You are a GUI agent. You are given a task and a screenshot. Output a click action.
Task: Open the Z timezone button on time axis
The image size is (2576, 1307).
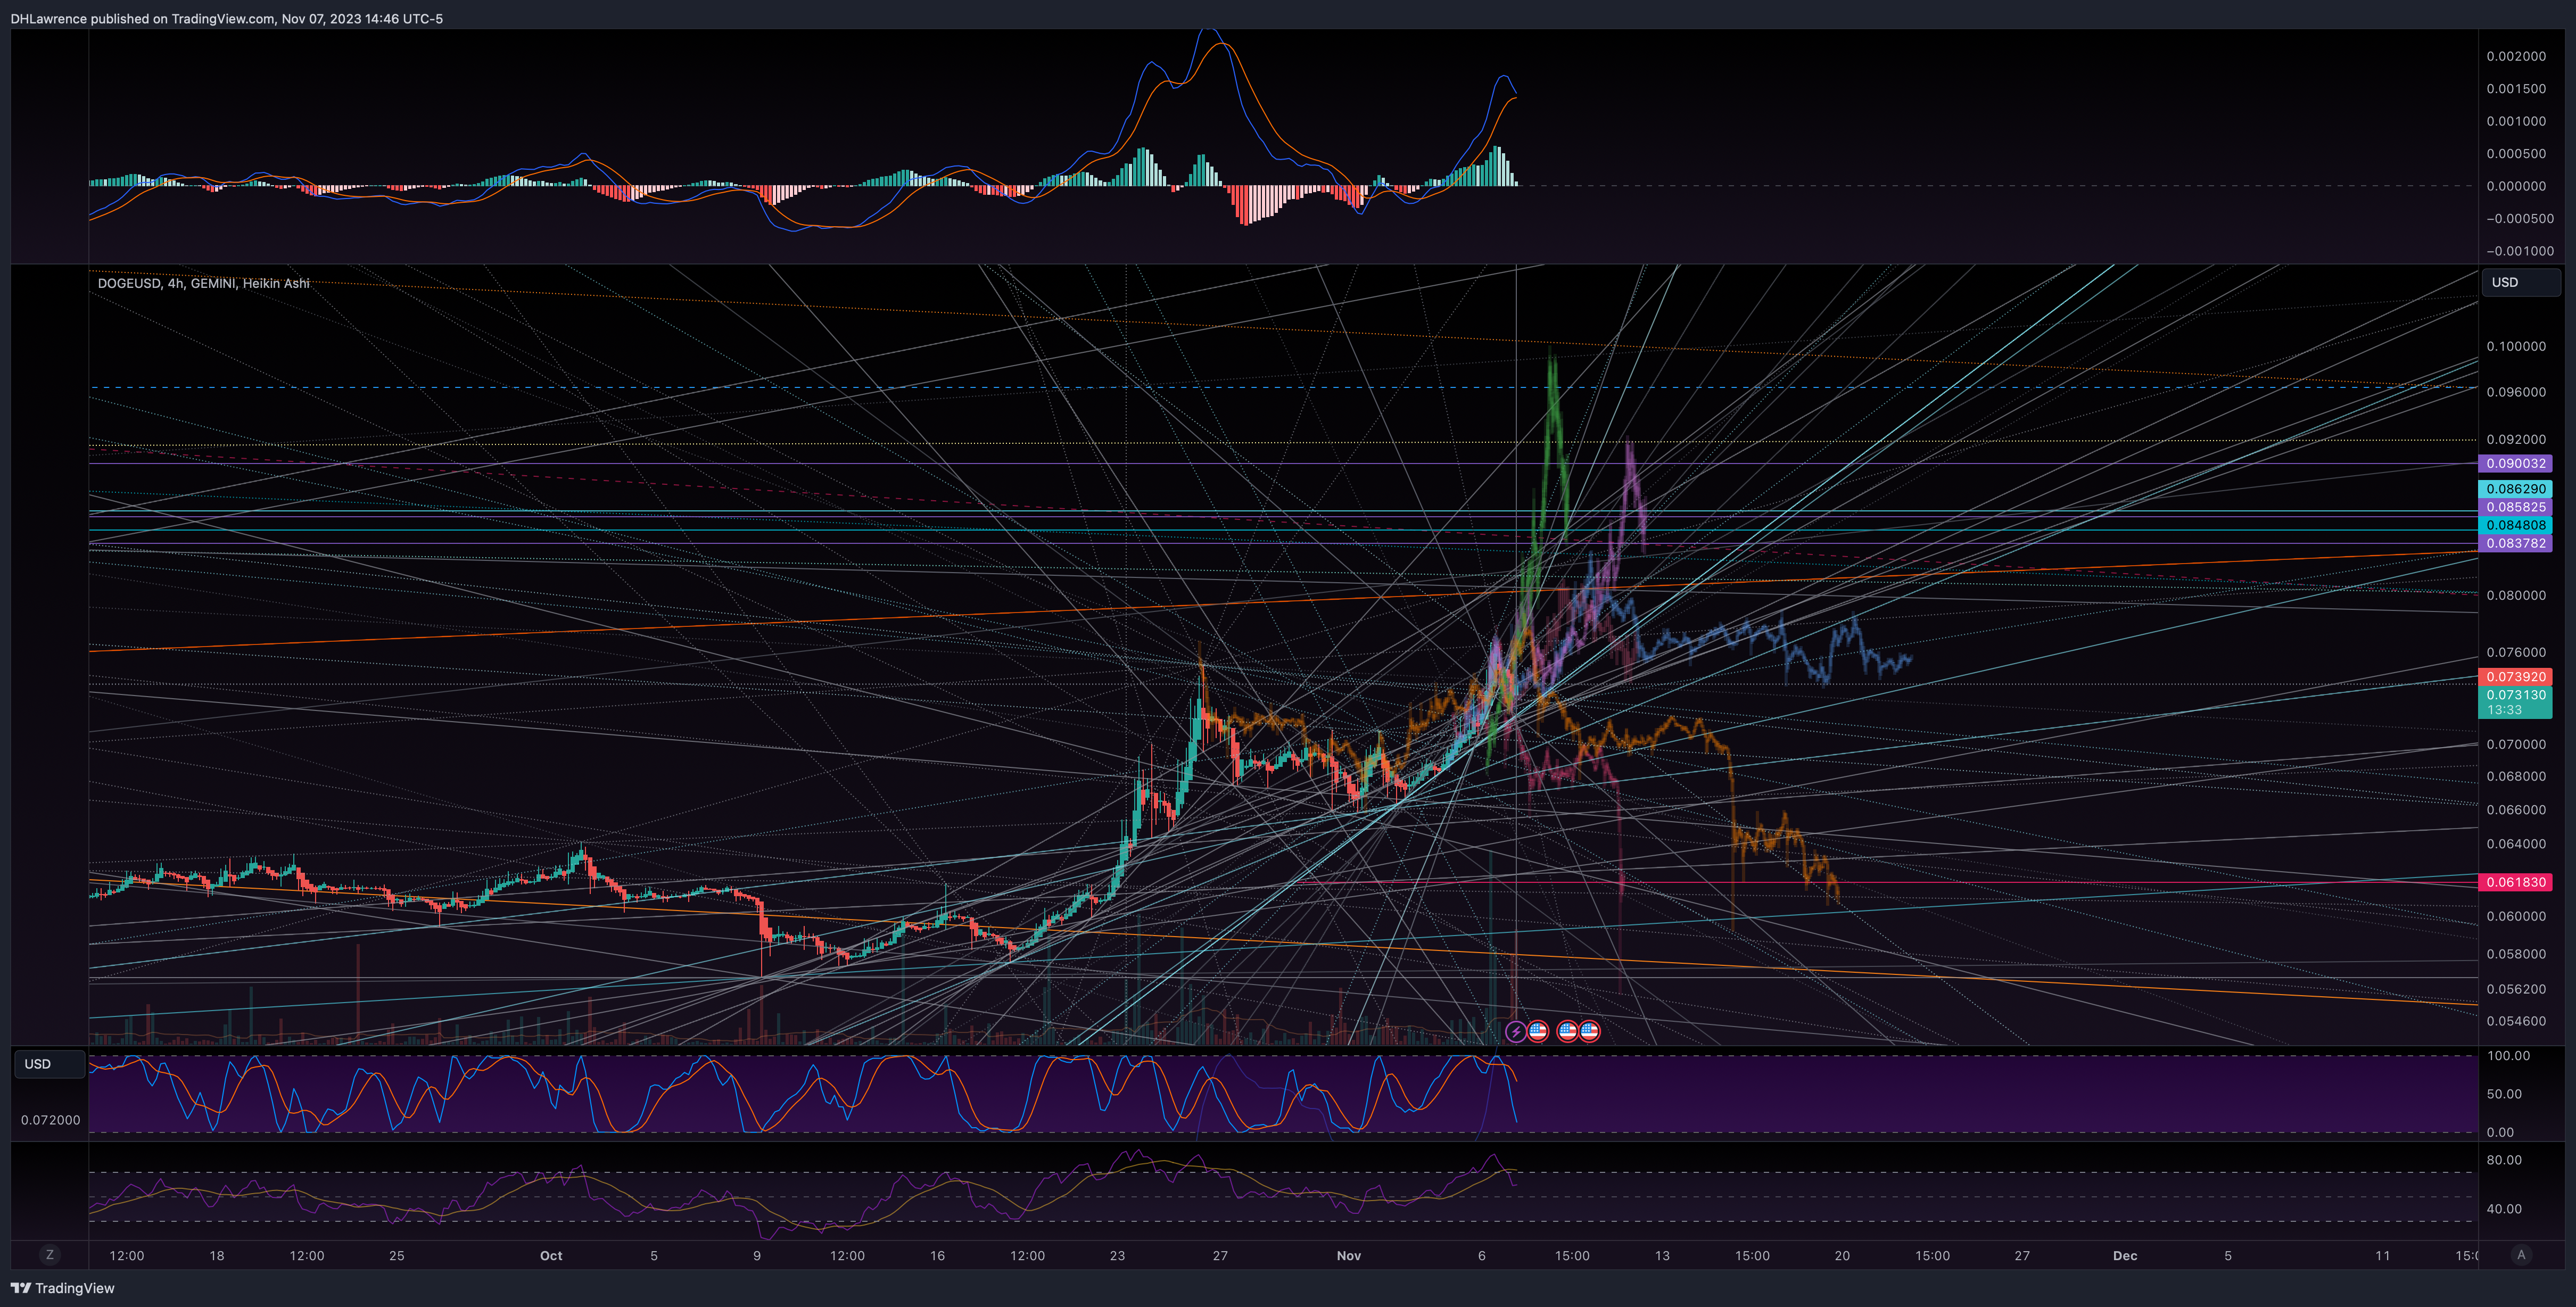click(x=50, y=1255)
